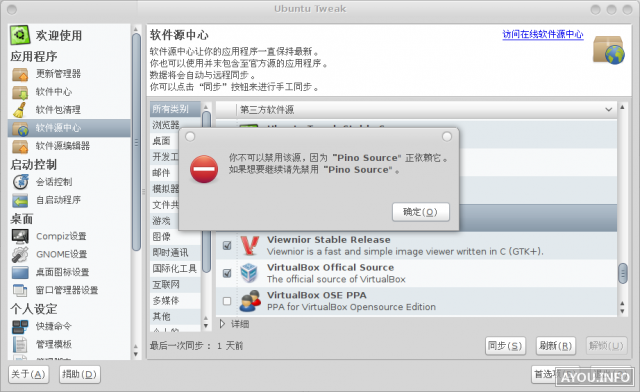Open the 欢迎使用 welcome icon
The image size is (640, 392).
coord(20,35)
